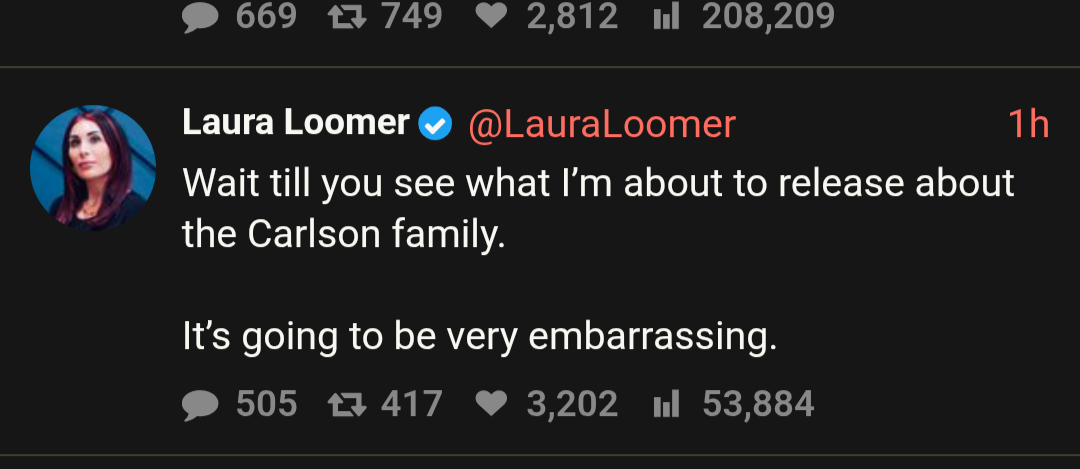Click the retweet arrows icon beside 749
Viewport: 1080px width, 469px height.
pos(345,16)
